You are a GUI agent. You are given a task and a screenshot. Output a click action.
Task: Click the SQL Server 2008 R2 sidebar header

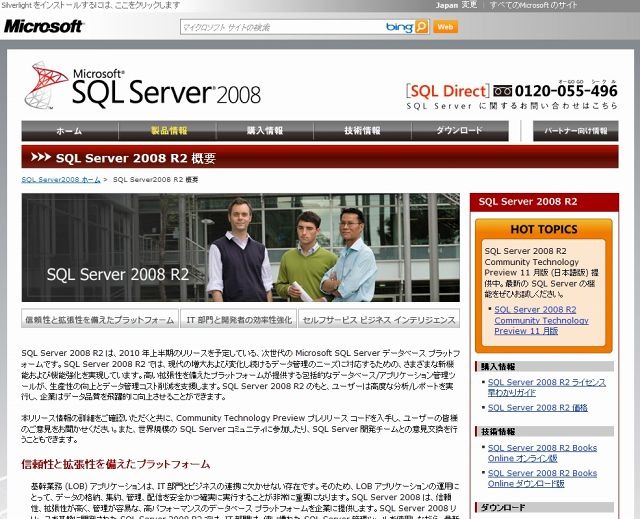point(544,202)
